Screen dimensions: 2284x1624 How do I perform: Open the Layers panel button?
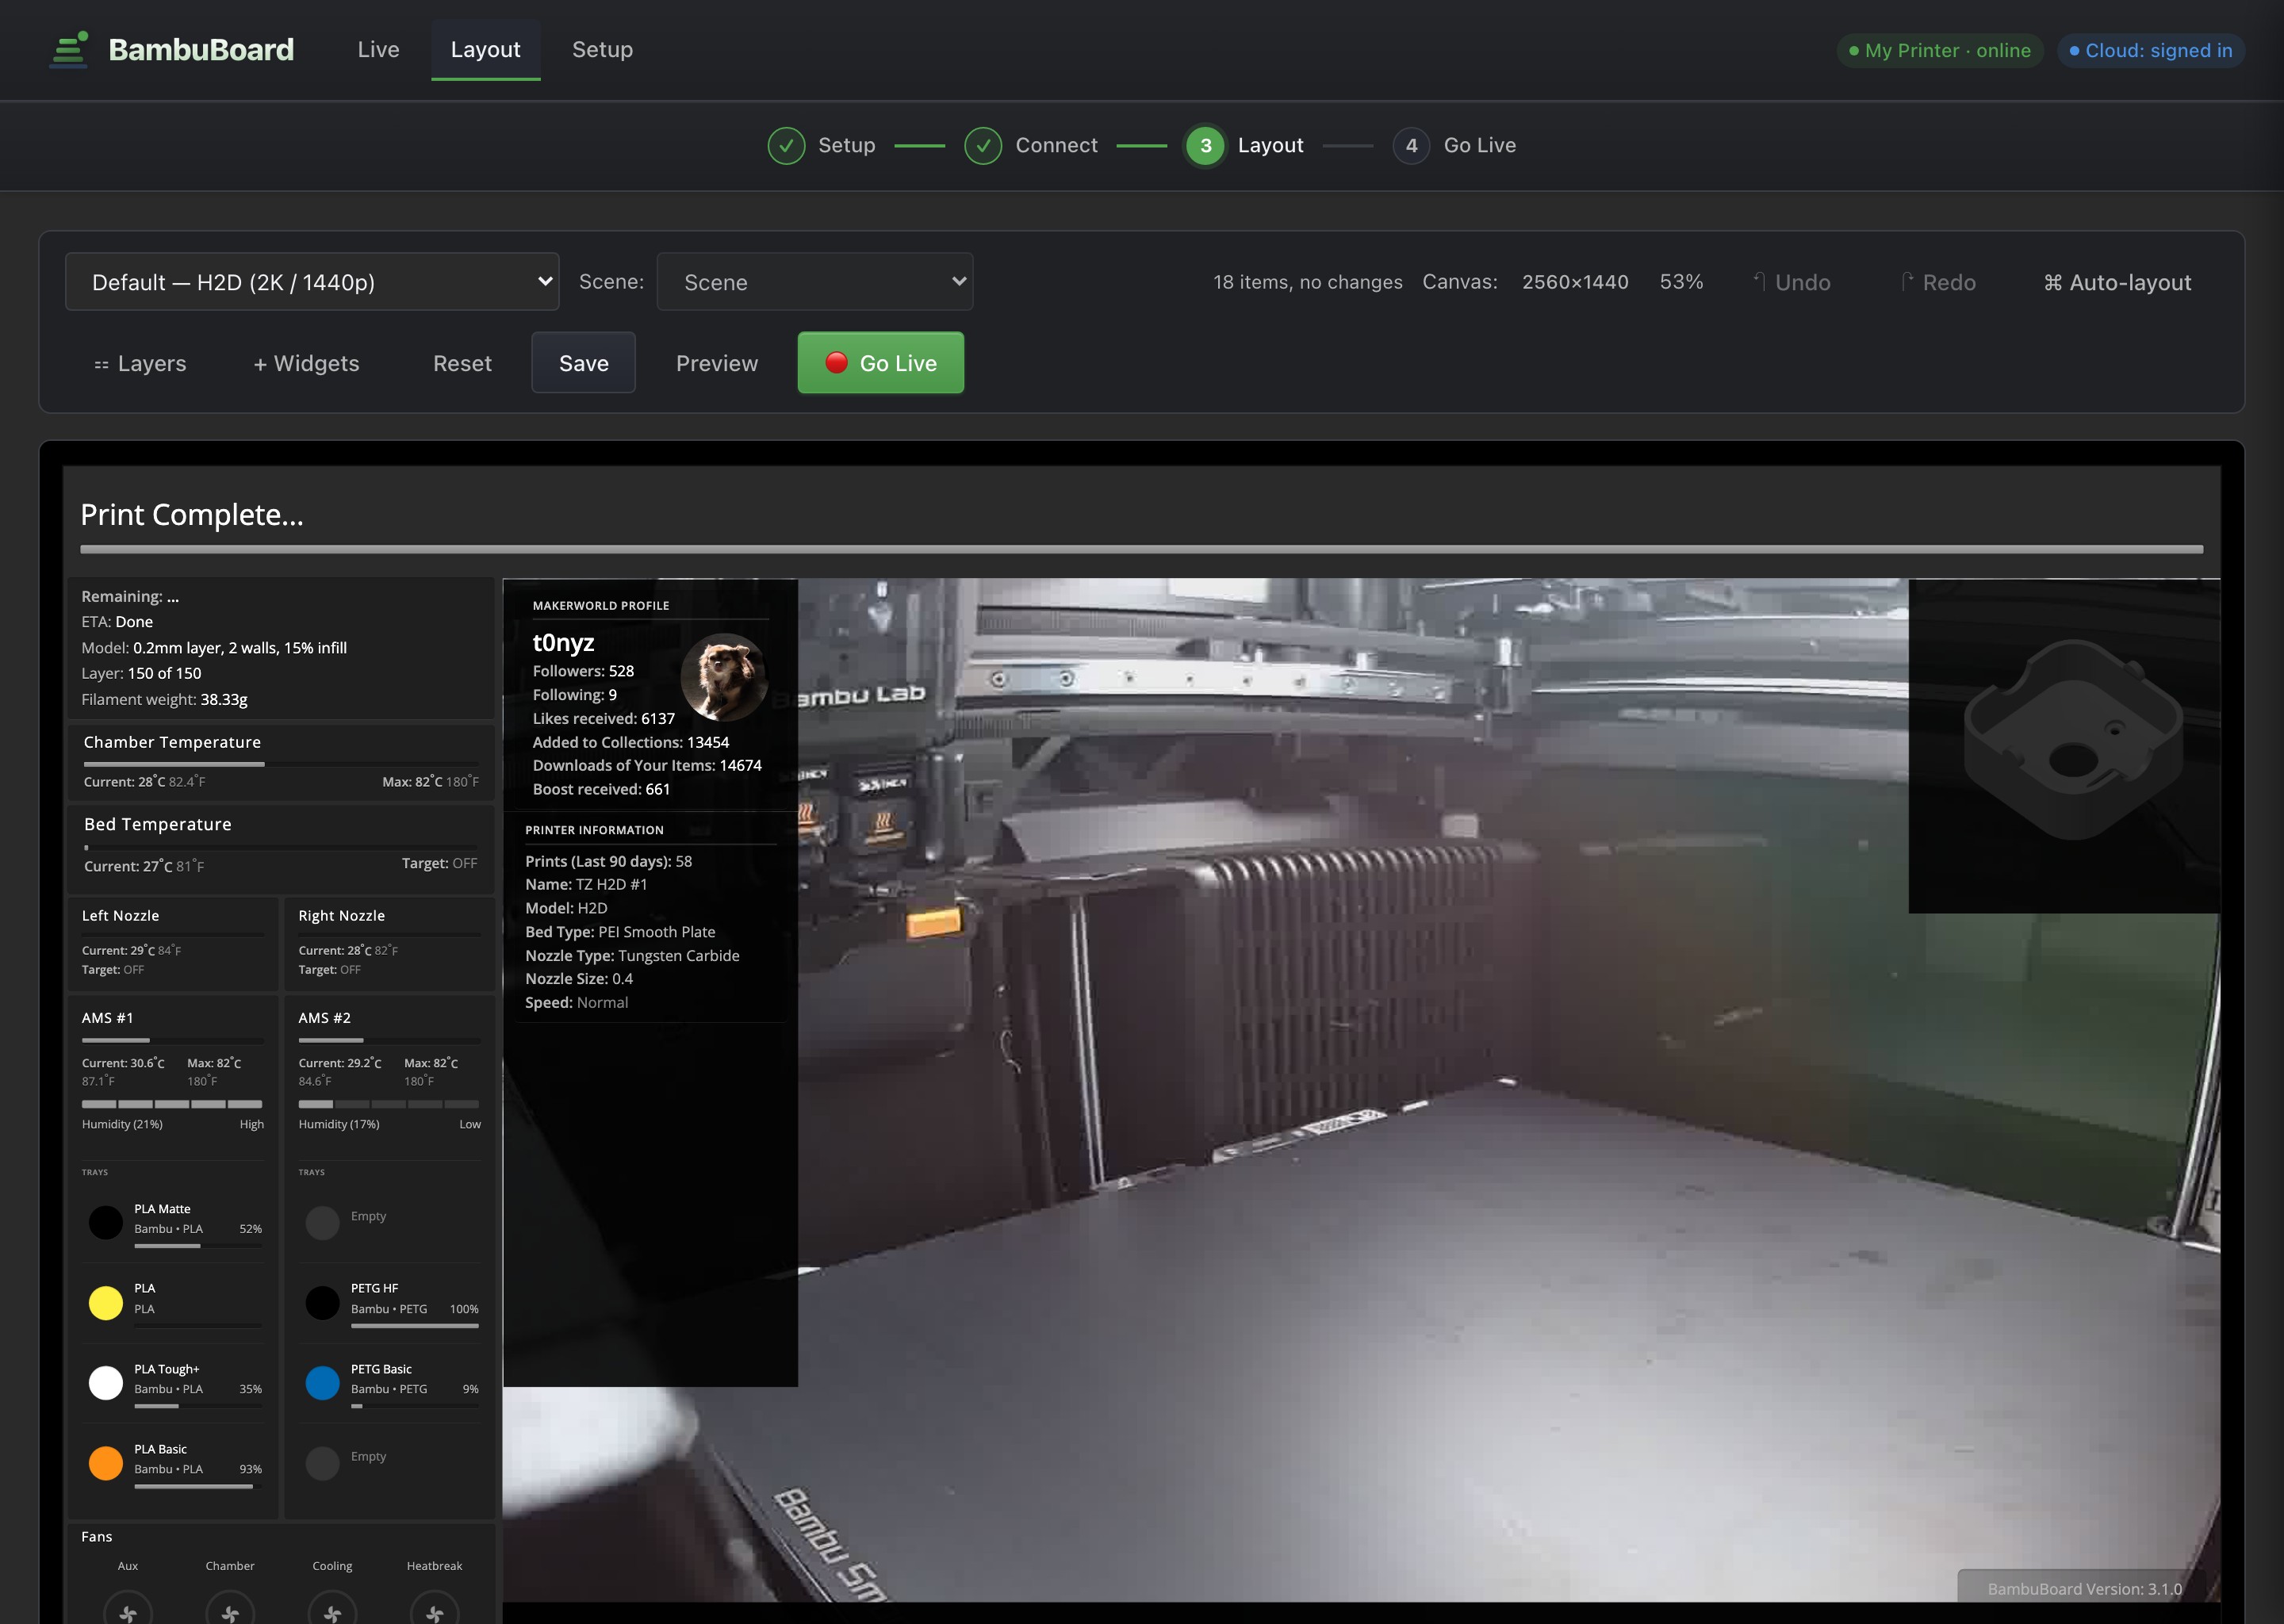[x=140, y=363]
